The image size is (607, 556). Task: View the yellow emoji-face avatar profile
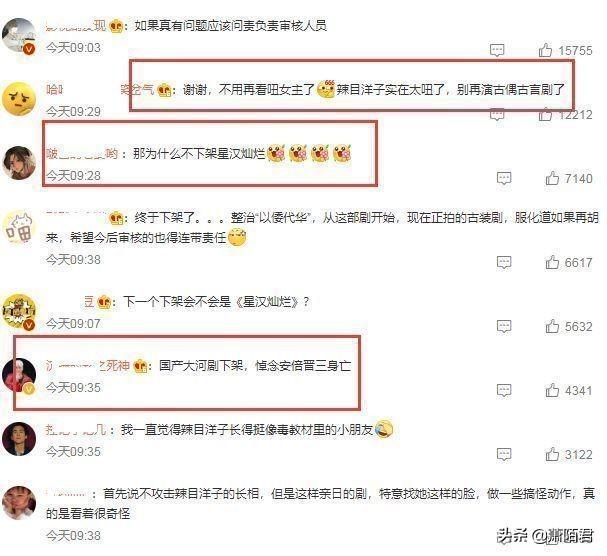coord(19,99)
